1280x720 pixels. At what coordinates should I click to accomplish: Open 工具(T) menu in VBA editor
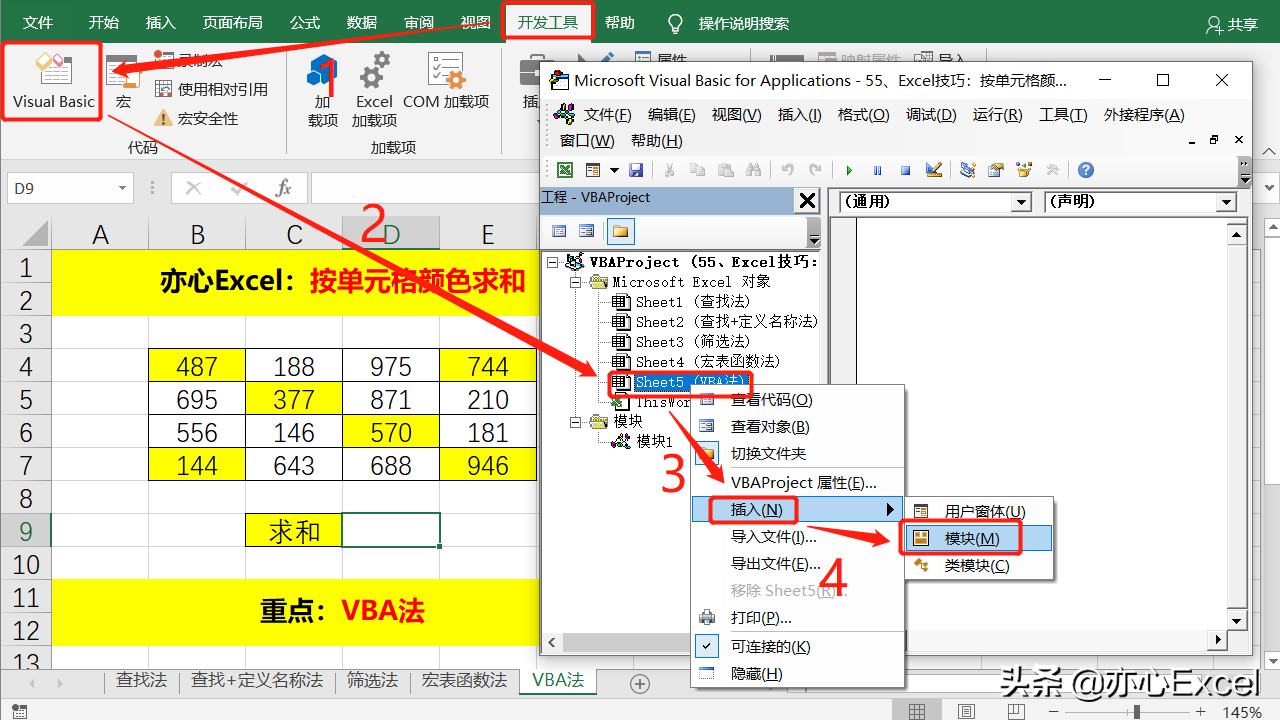point(1063,115)
